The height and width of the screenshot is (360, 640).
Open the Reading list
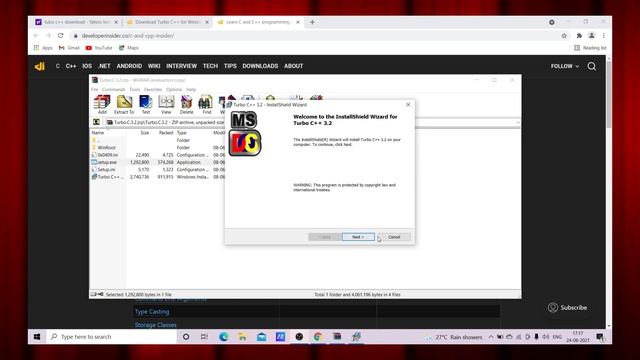click(590, 48)
